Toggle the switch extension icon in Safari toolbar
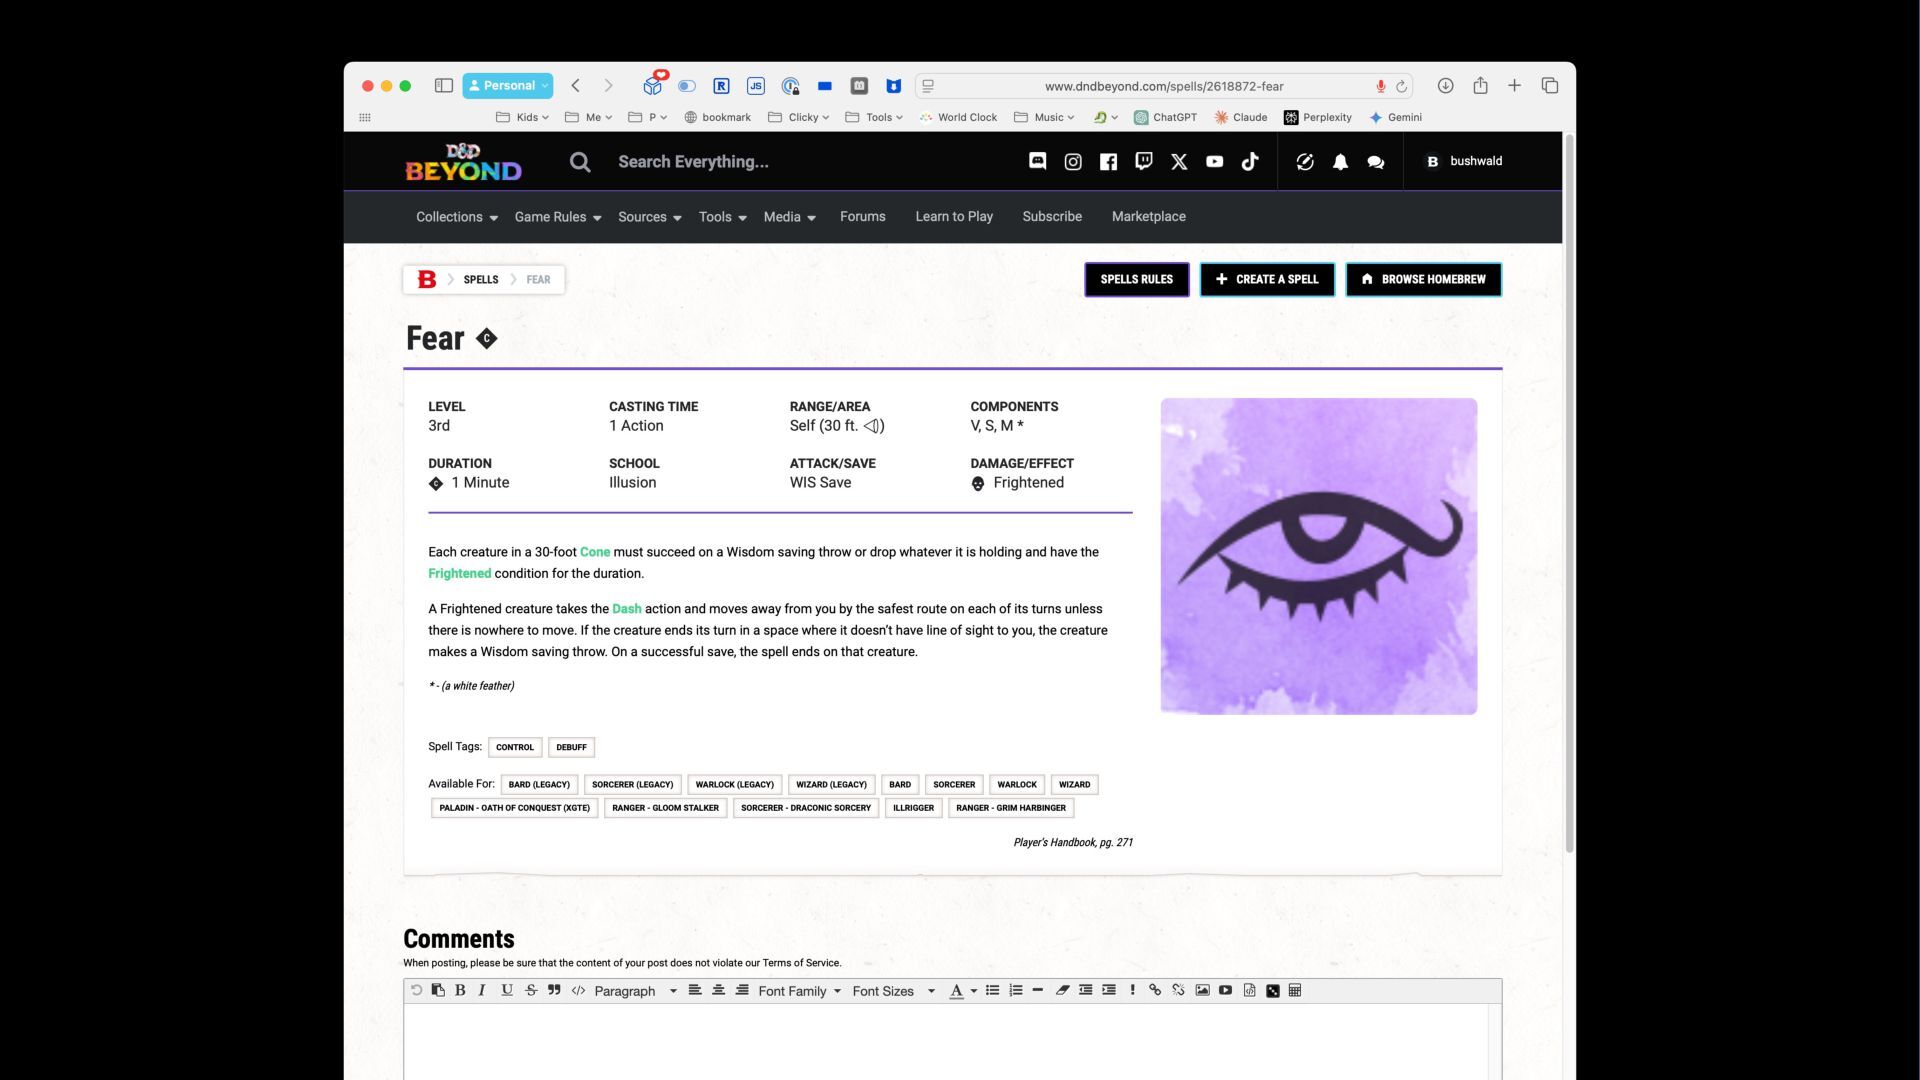 point(687,86)
